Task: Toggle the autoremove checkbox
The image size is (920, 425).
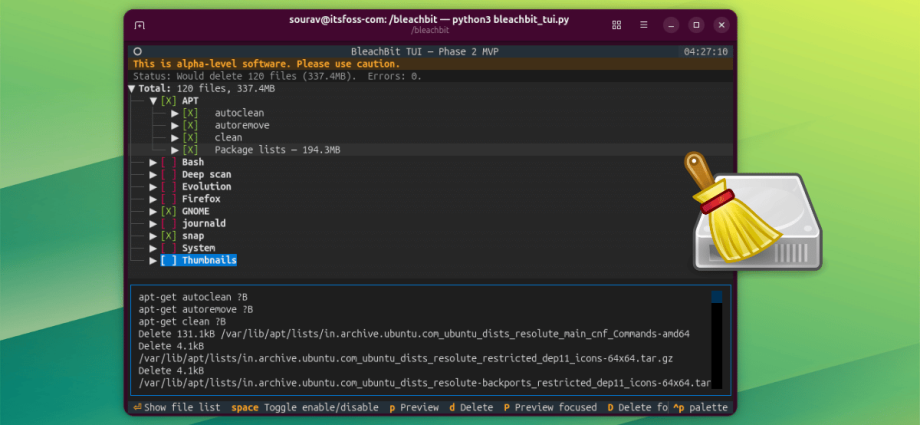Action: 190,126
